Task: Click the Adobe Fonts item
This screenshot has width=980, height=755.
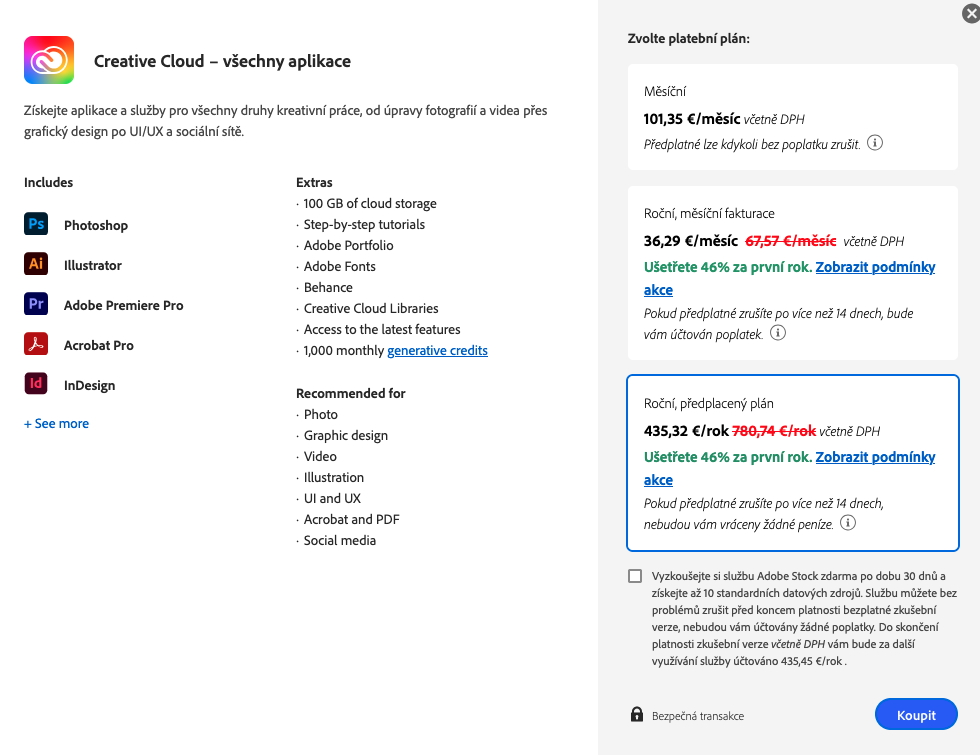Action: tap(340, 266)
